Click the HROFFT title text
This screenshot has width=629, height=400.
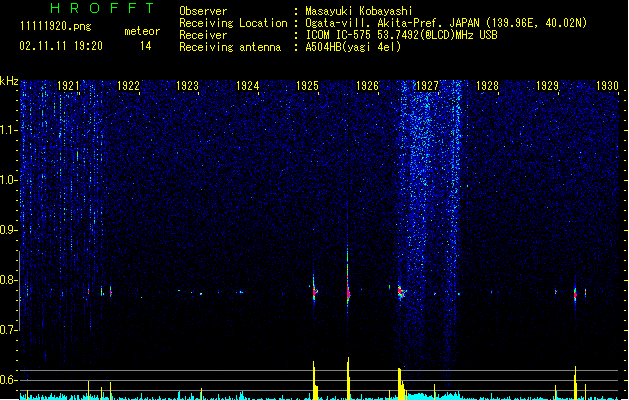[102, 8]
